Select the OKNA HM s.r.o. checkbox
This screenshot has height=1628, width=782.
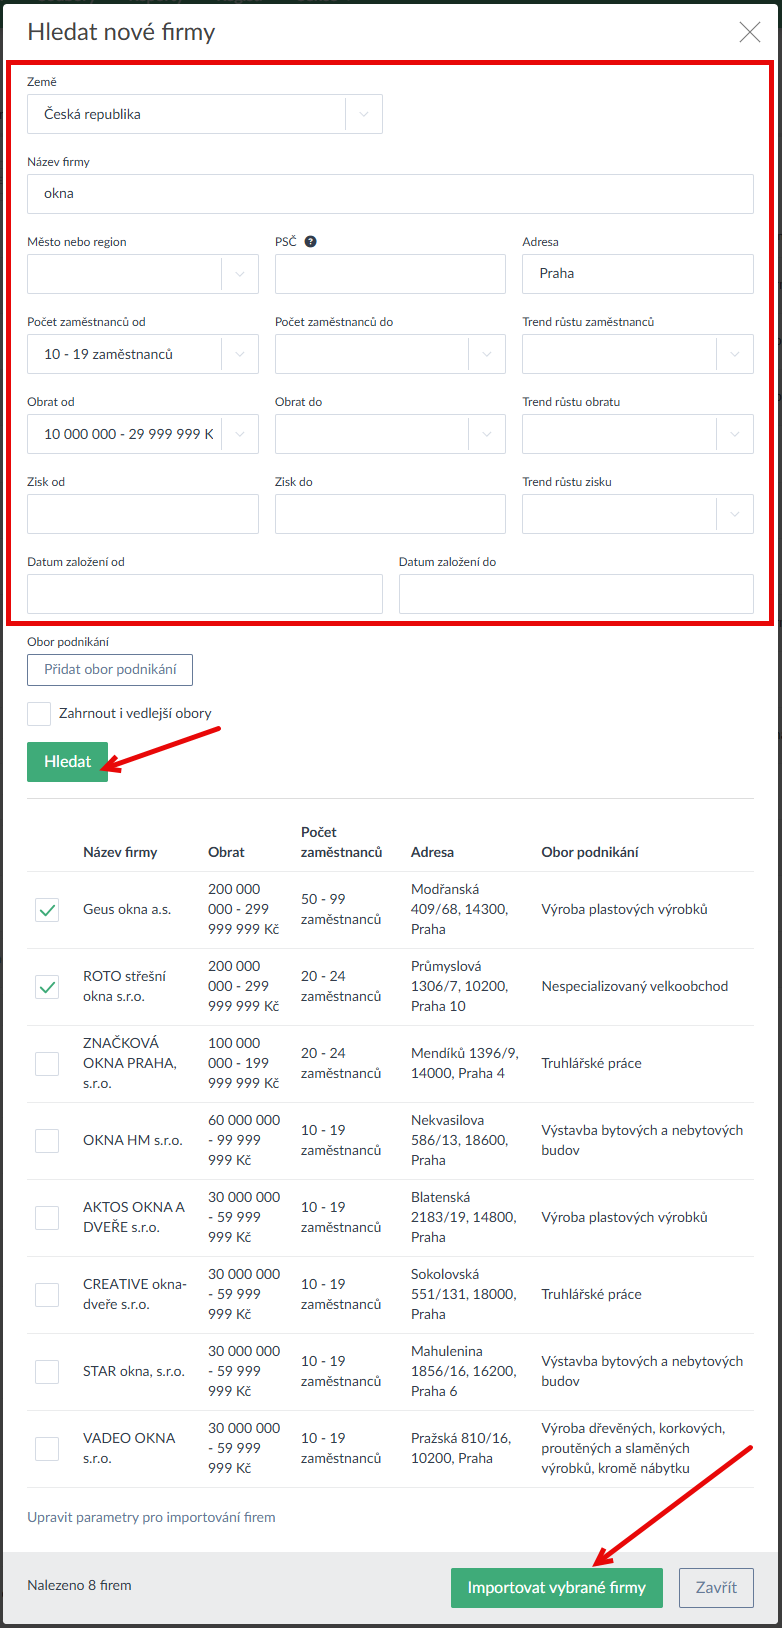(47, 1141)
